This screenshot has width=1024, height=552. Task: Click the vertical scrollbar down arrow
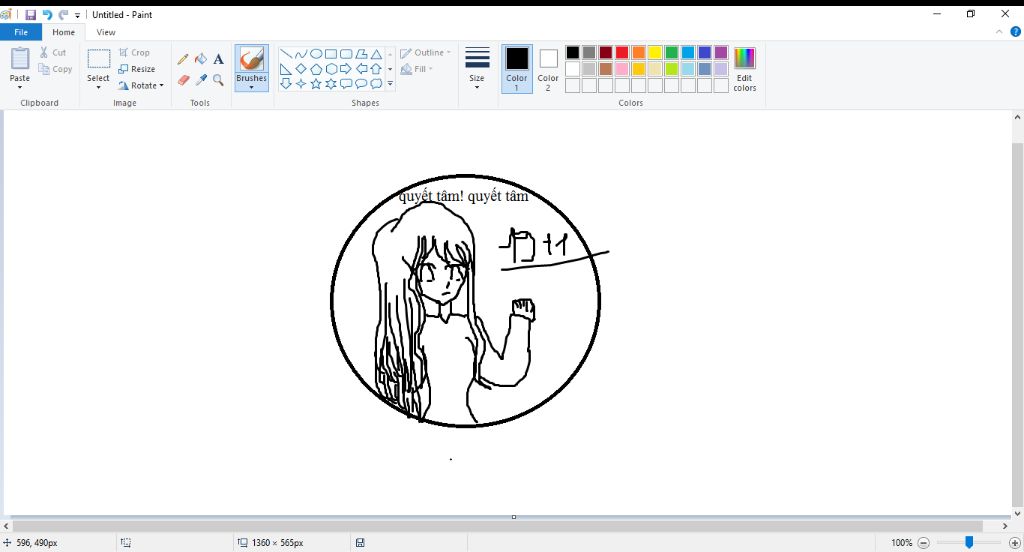coord(1017,514)
